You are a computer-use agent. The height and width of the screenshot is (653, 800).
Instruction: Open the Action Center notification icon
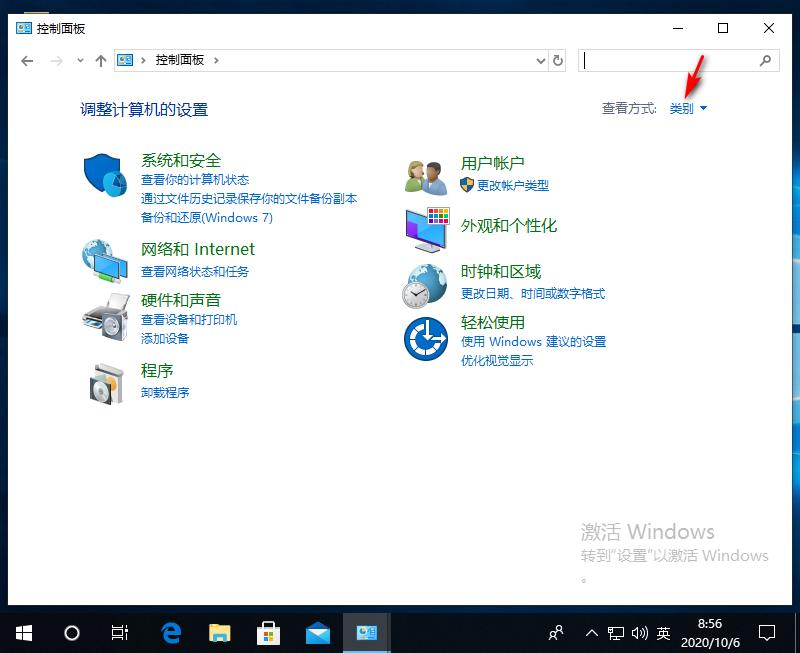(767, 633)
